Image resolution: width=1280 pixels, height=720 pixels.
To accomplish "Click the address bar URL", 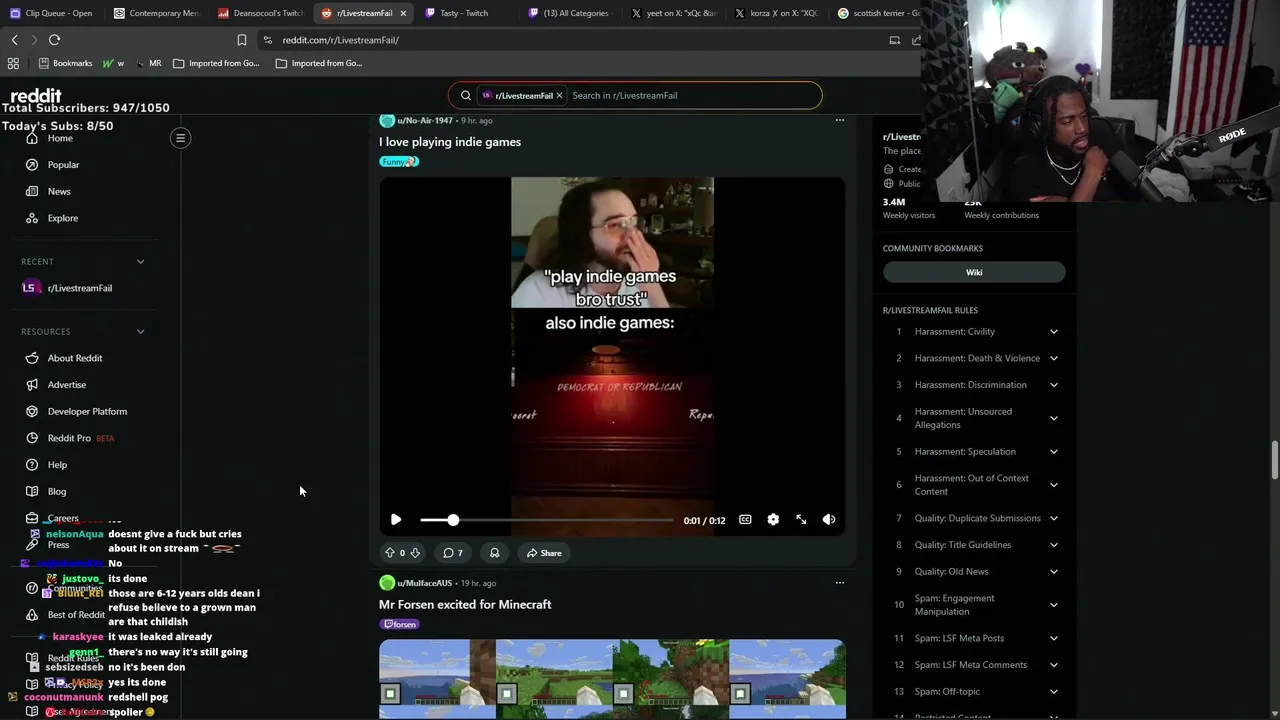I will [340, 40].
